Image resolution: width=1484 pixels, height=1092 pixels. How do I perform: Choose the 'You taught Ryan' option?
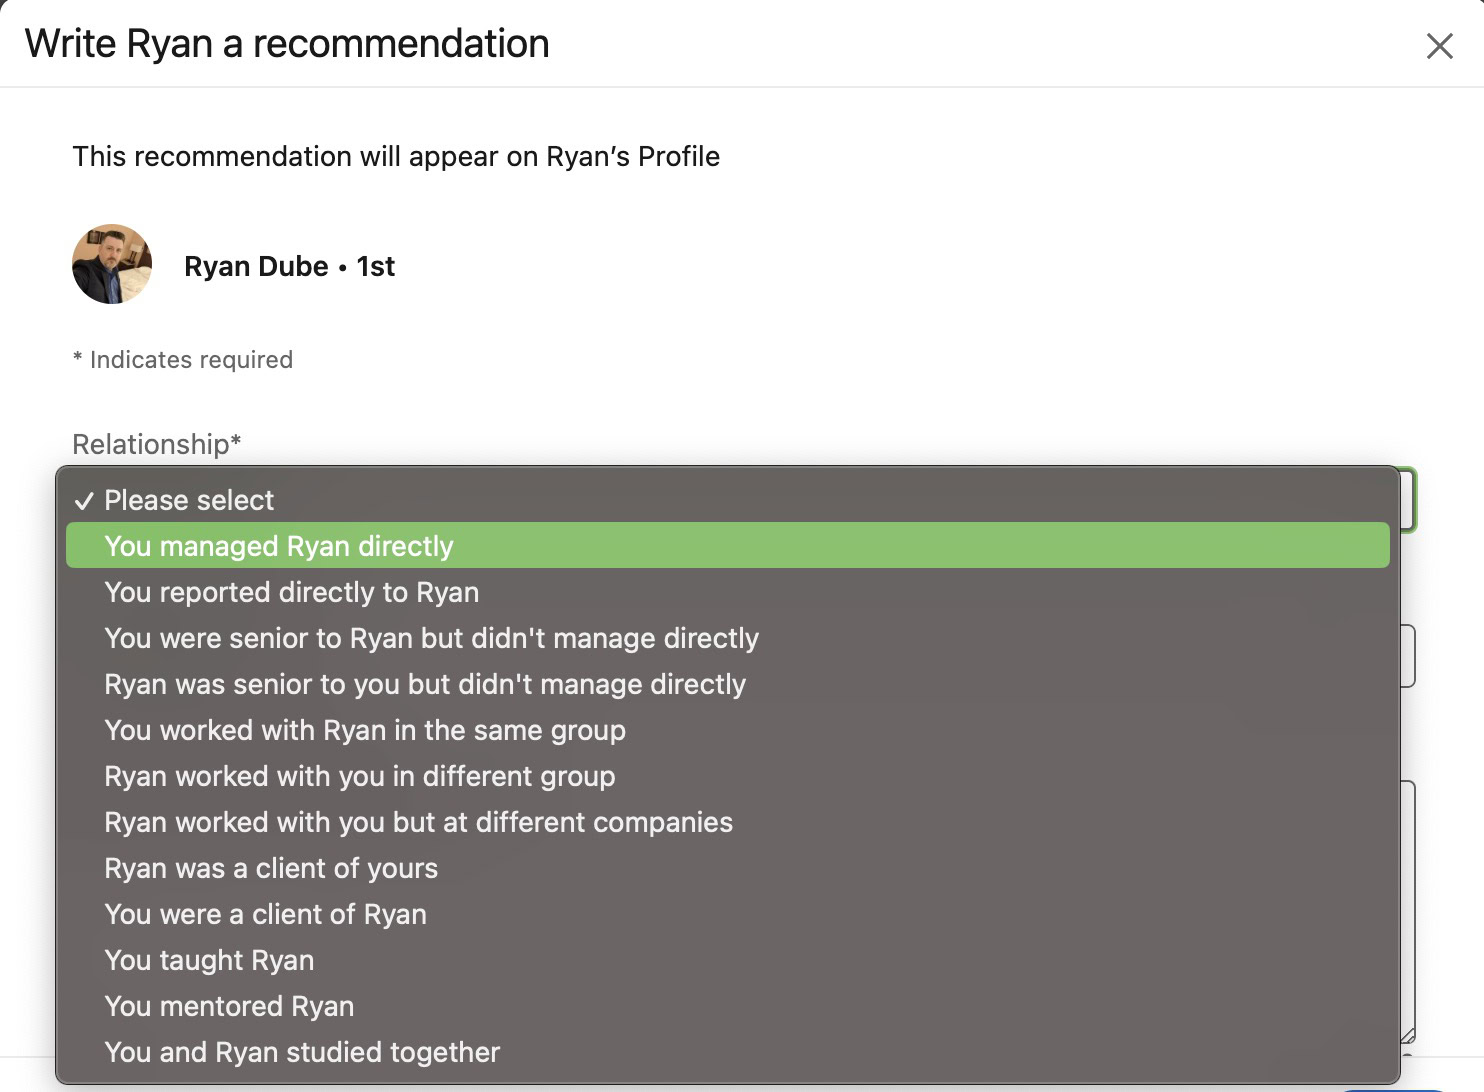(209, 960)
